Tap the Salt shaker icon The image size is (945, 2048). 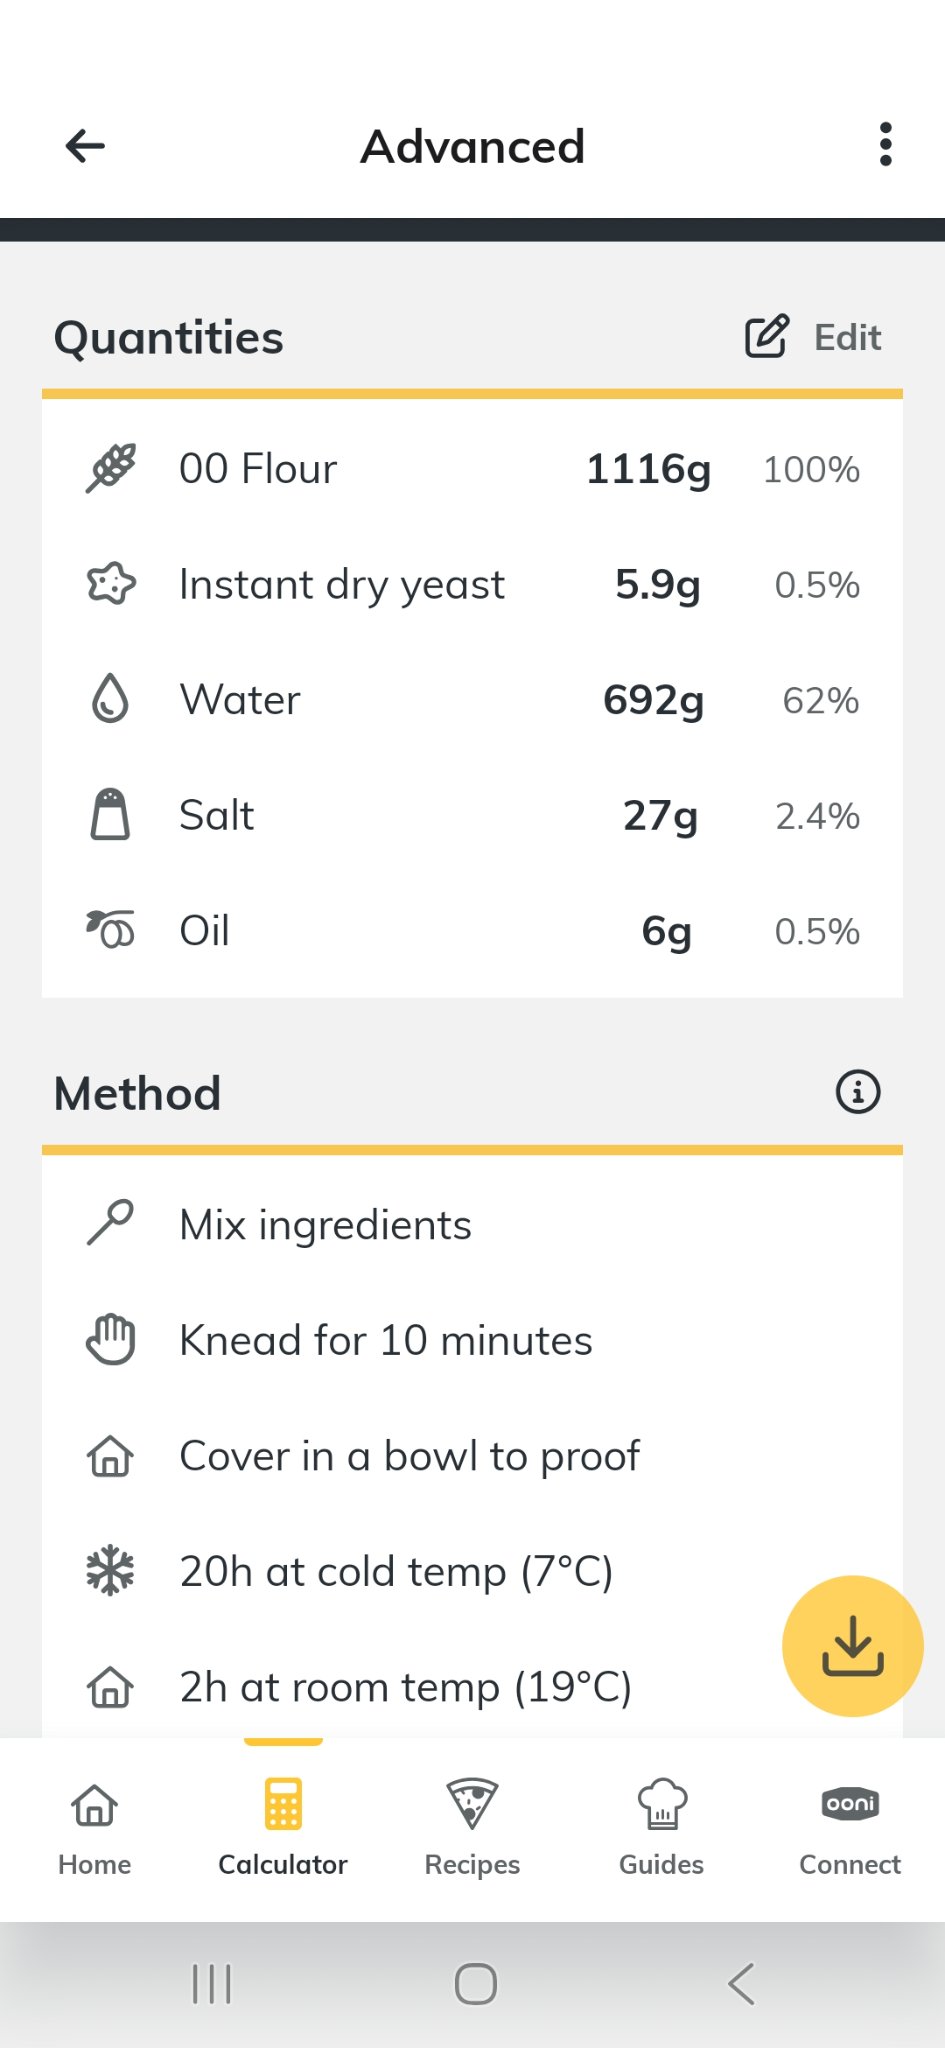click(x=110, y=814)
